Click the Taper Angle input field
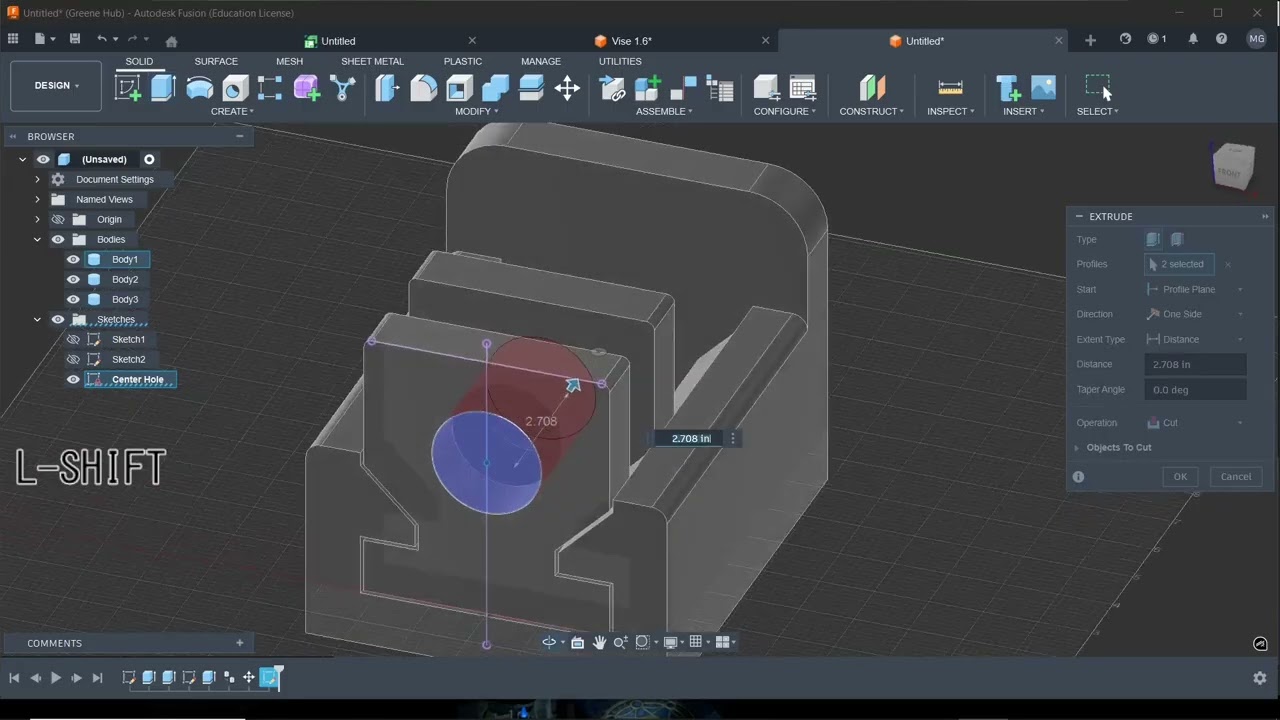Viewport: 1280px width, 720px height. coord(1195,390)
